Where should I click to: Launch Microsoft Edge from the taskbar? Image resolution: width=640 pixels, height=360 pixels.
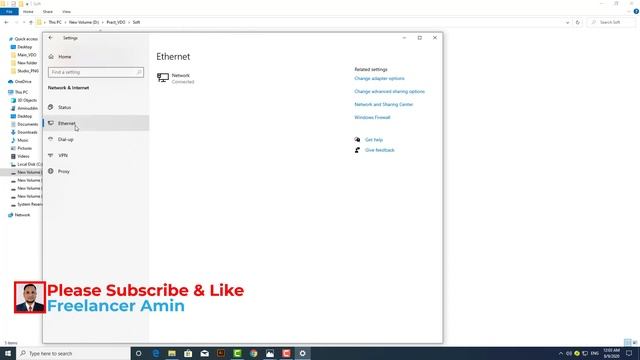[156, 353]
